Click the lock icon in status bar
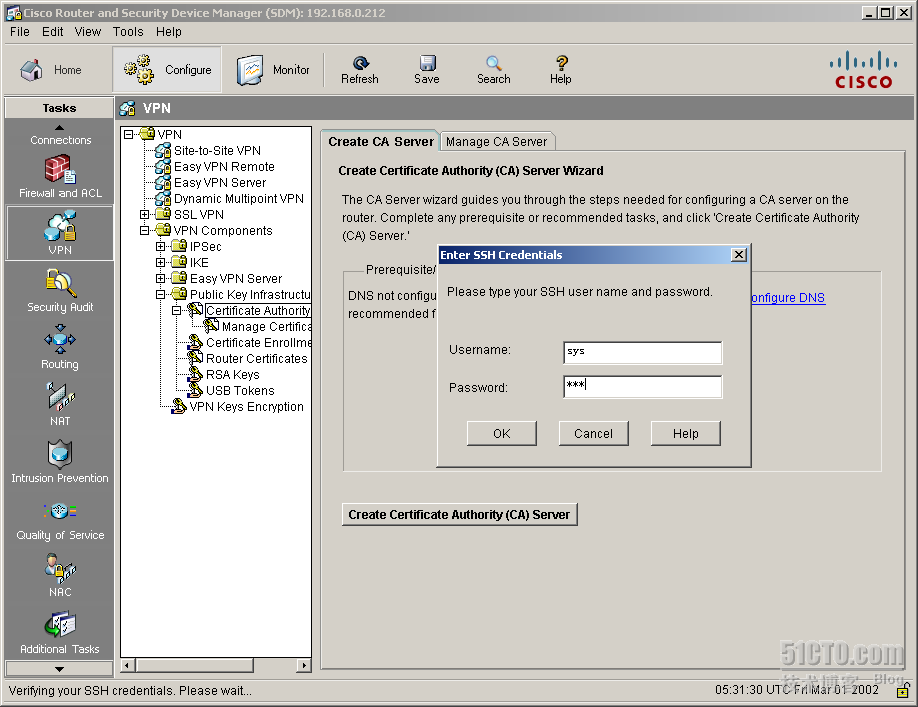The width and height of the screenshot is (918, 707). pyautogui.click(x=902, y=691)
